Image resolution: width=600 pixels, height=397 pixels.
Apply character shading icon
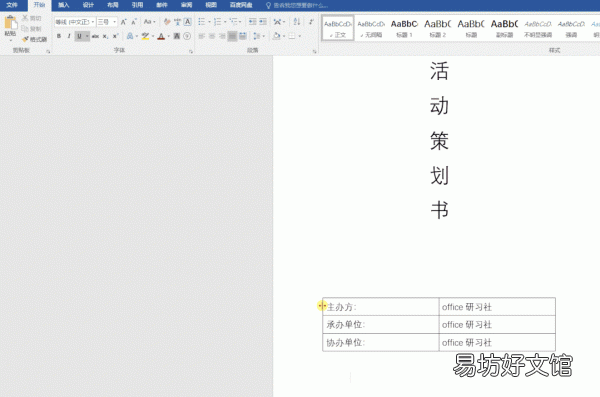177,36
